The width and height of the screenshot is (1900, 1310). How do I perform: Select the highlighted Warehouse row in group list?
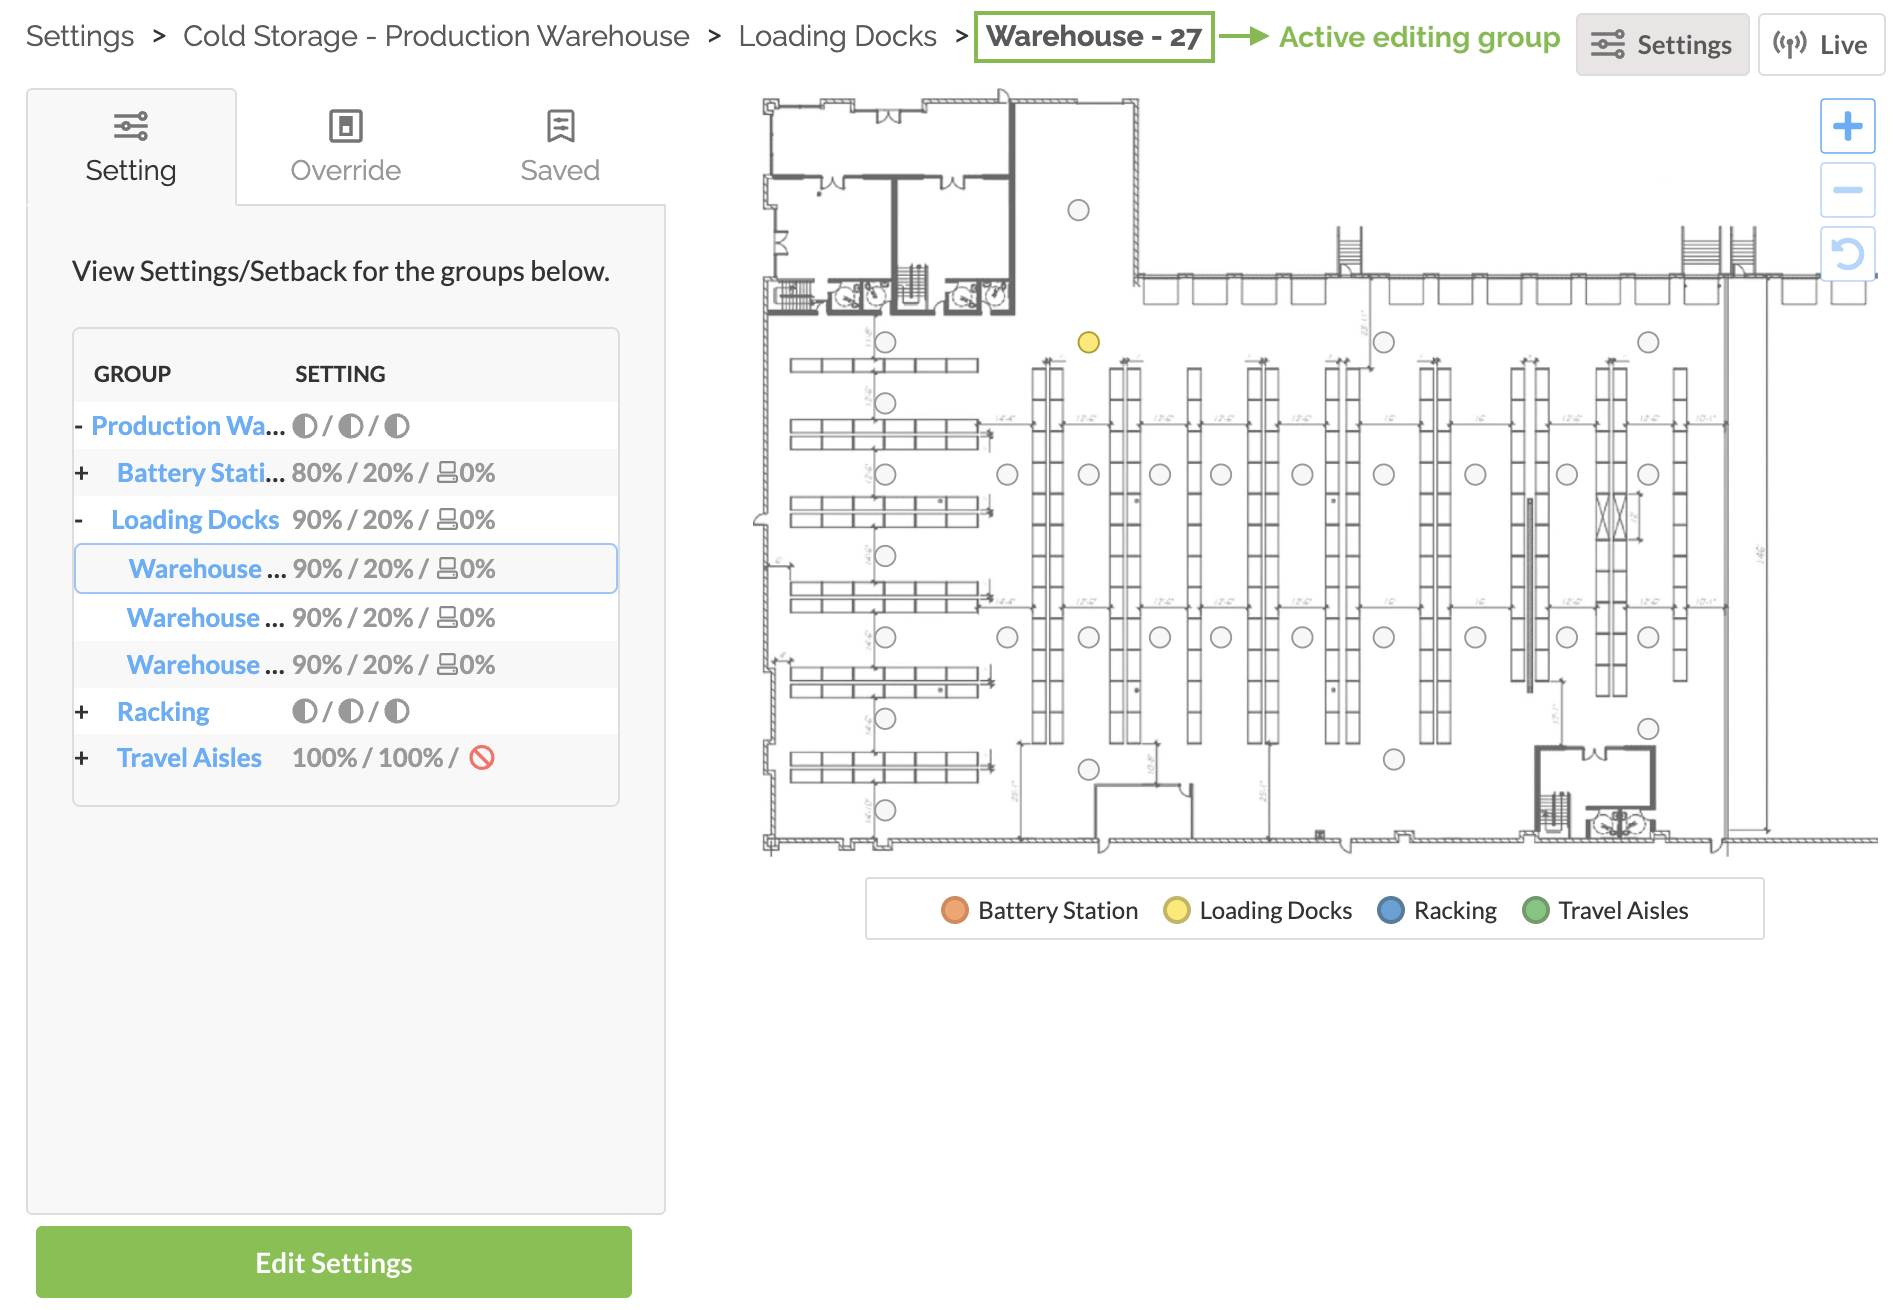pyautogui.click(x=345, y=569)
